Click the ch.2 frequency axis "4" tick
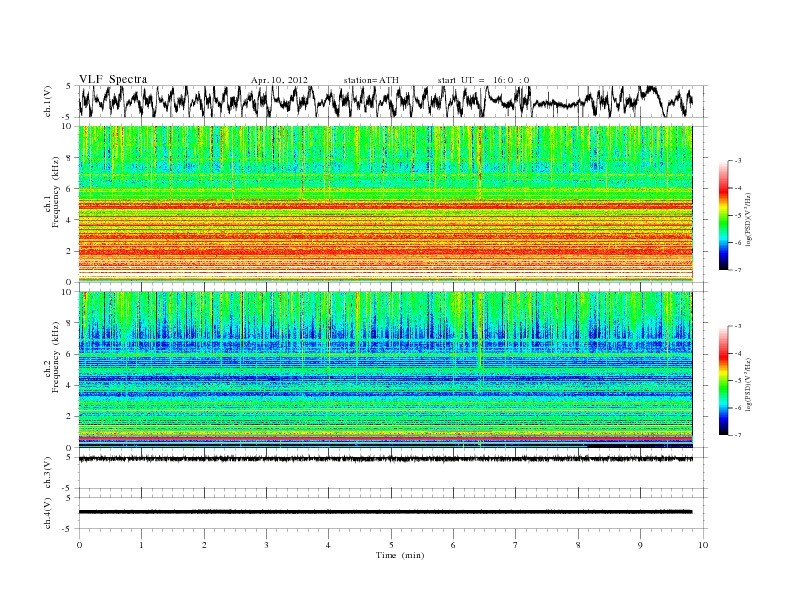The height and width of the screenshot is (612, 792). pyautogui.click(x=70, y=385)
